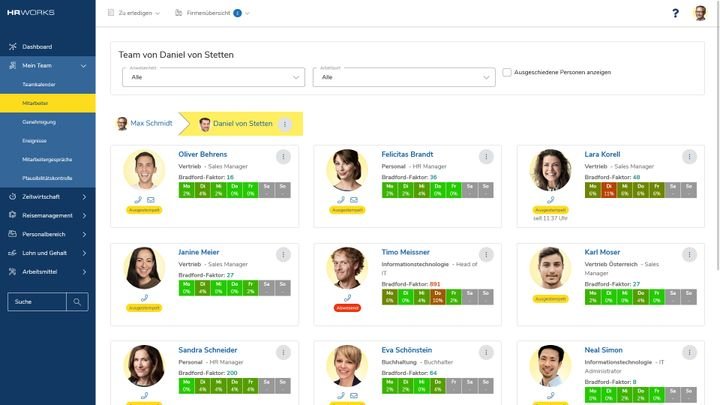Open the Zu erledigen dropdown
The width and height of the screenshot is (720, 405).
point(134,13)
